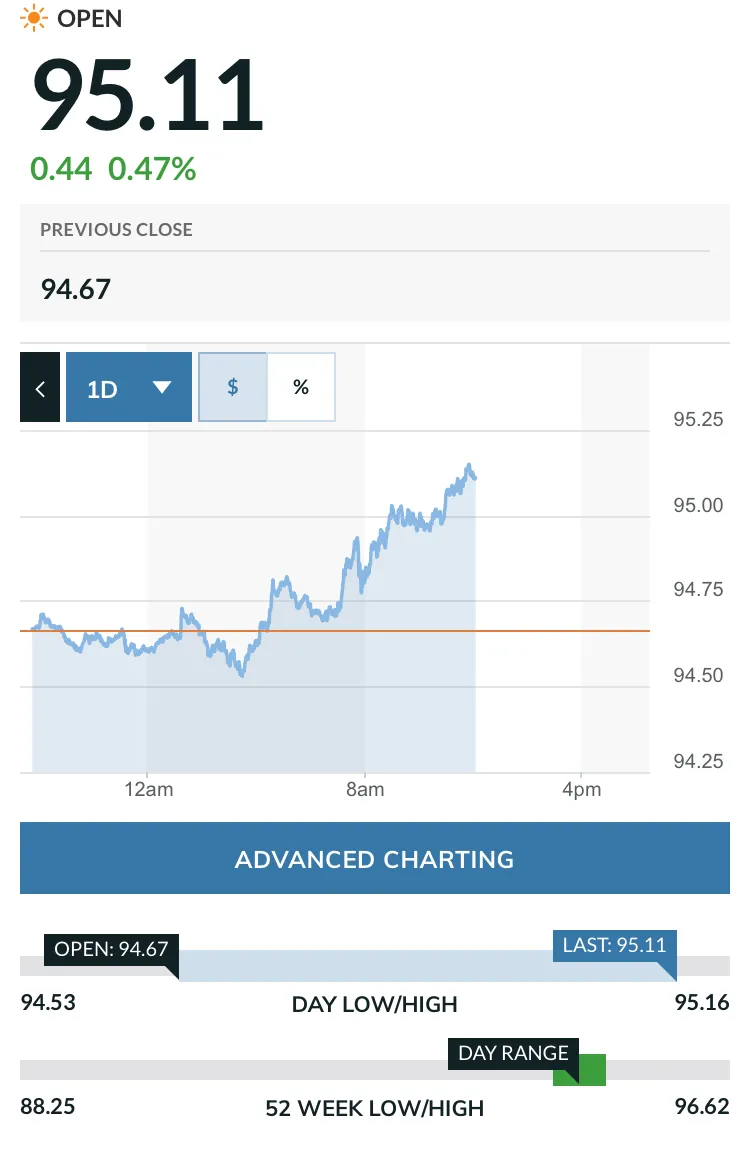Click the 12am label on time axis
Screen dimensions: 750x1151
tap(149, 789)
